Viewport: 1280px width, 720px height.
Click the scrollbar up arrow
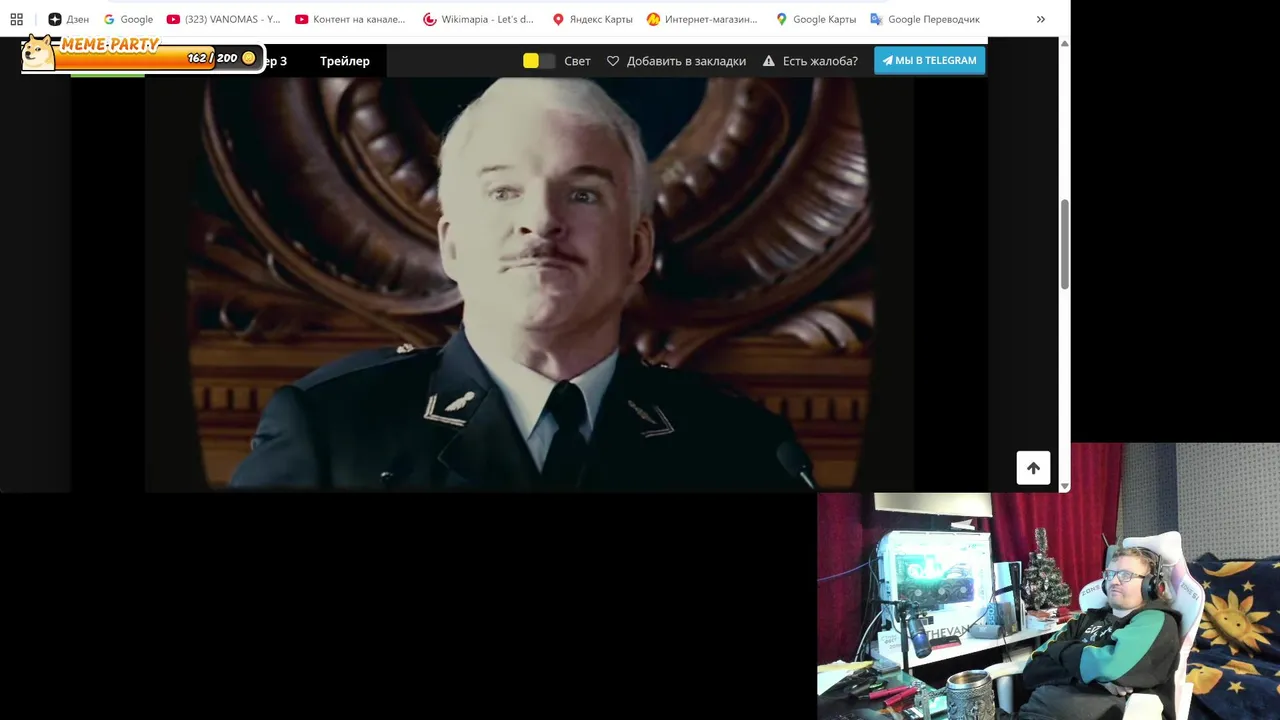[x=1064, y=43]
